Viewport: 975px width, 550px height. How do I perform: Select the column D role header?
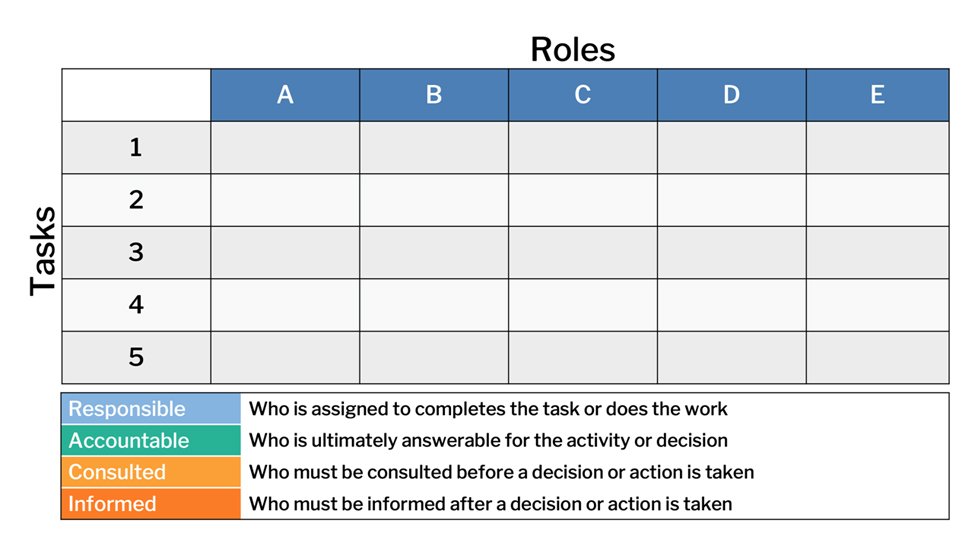coord(732,95)
